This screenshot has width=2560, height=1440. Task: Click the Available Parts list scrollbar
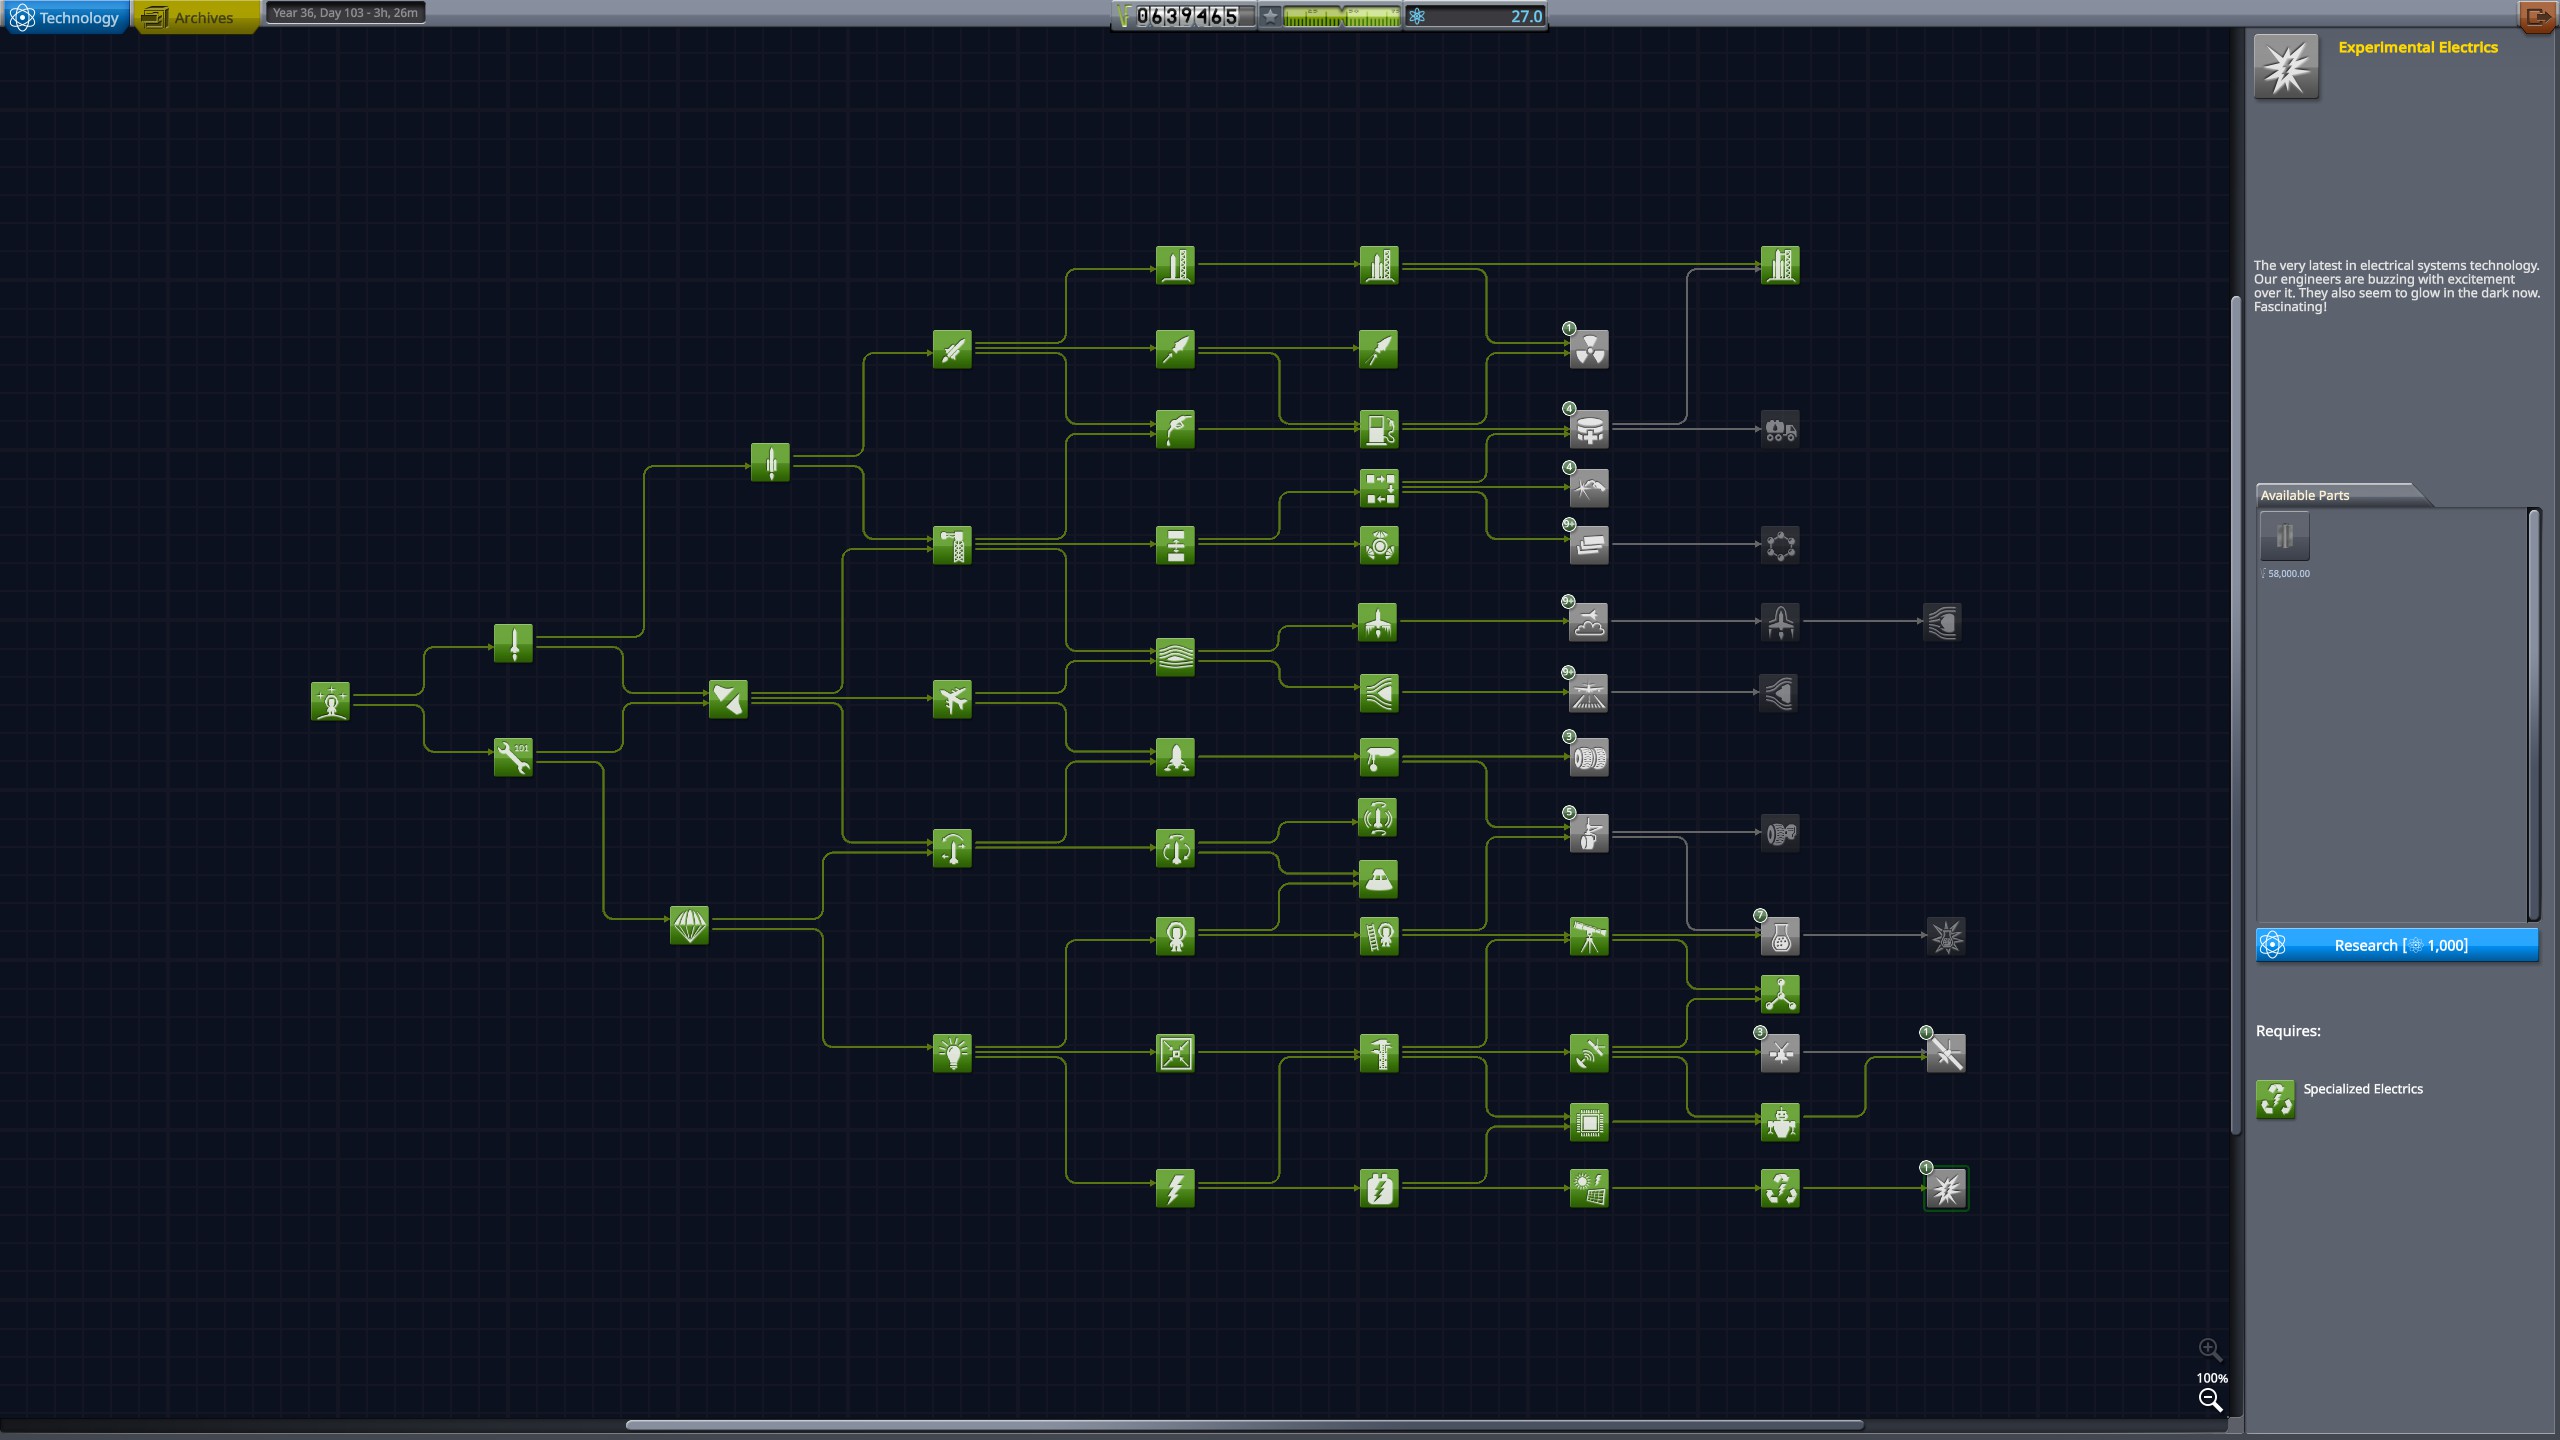(2533, 714)
